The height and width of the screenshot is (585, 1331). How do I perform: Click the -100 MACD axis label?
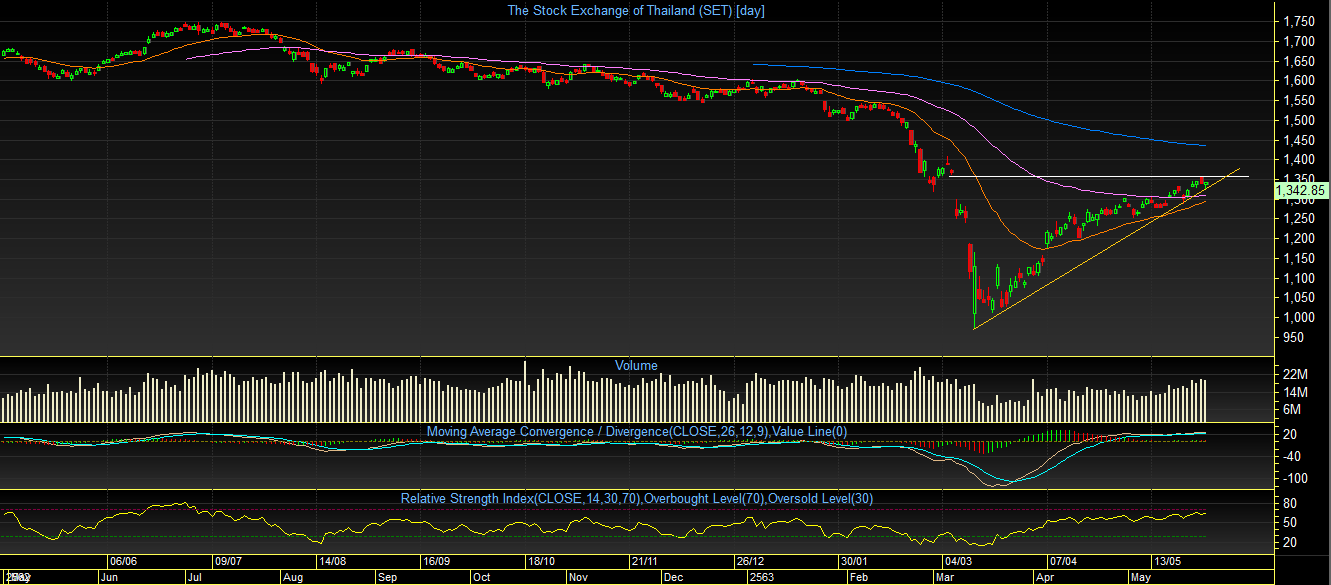tap(1293, 478)
